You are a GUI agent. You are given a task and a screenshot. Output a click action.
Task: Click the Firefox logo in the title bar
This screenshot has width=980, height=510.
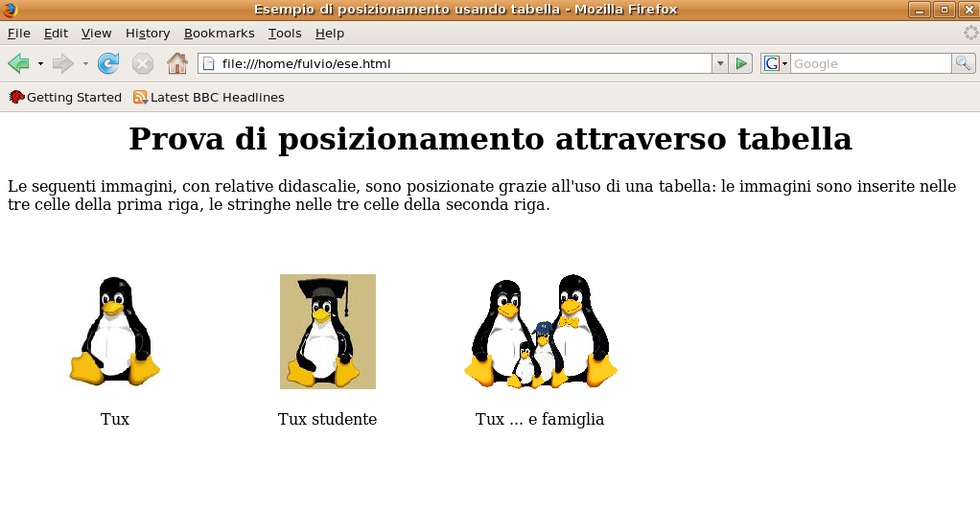[x=9, y=9]
